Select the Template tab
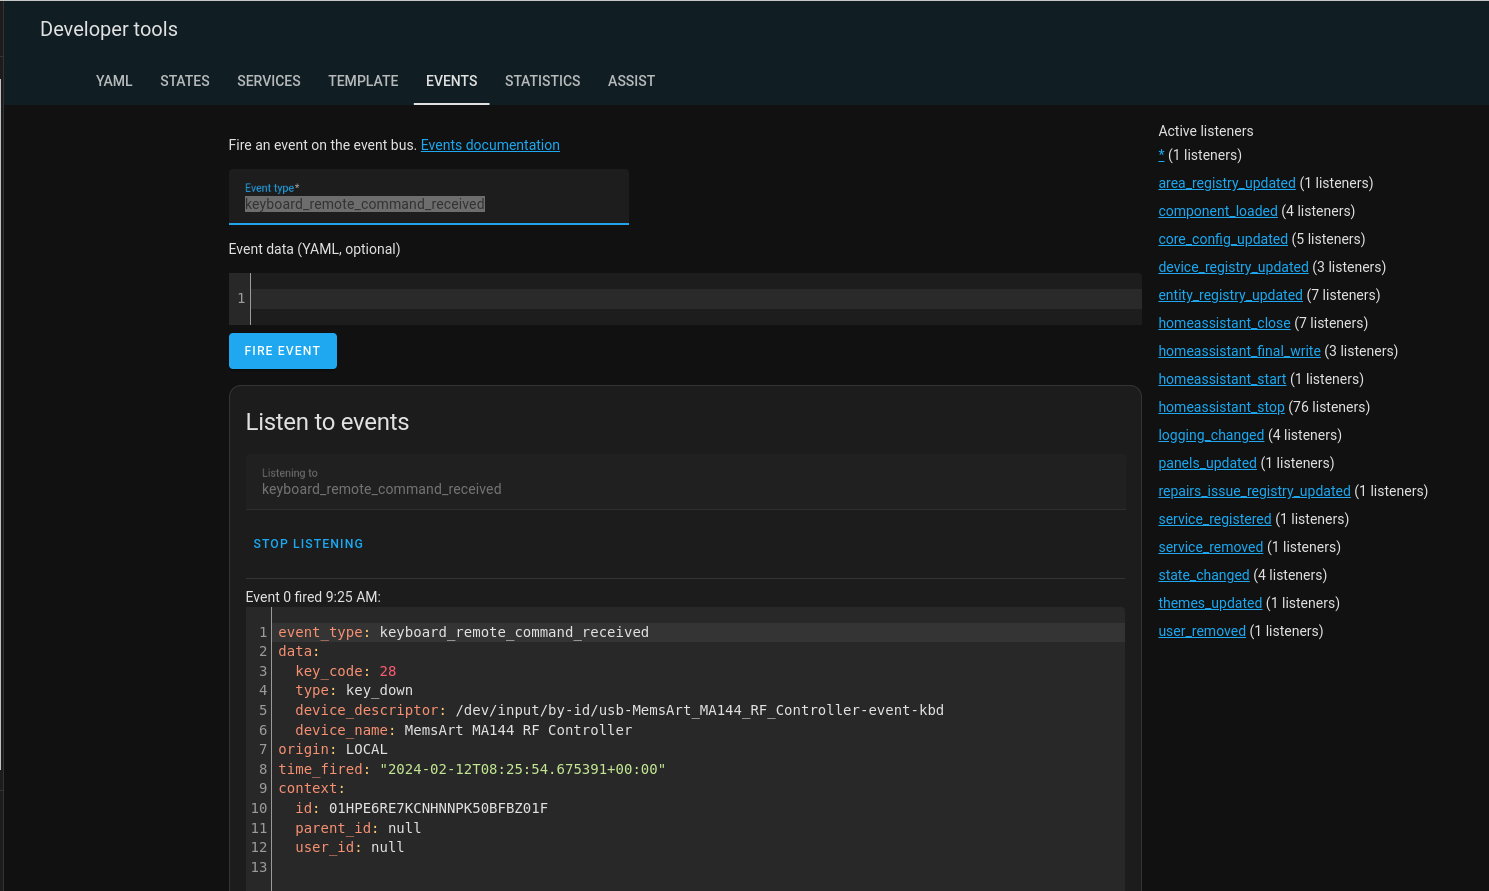 [x=363, y=81]
